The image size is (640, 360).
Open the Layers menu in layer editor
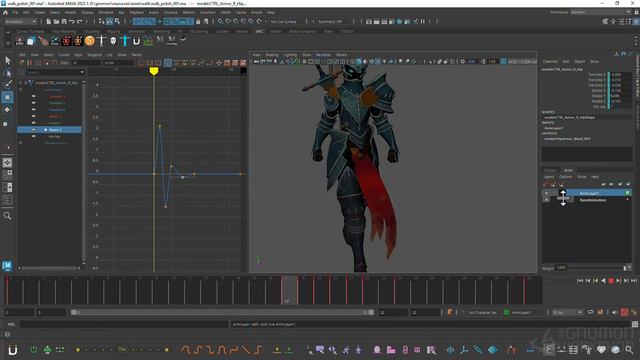(549, 177)
